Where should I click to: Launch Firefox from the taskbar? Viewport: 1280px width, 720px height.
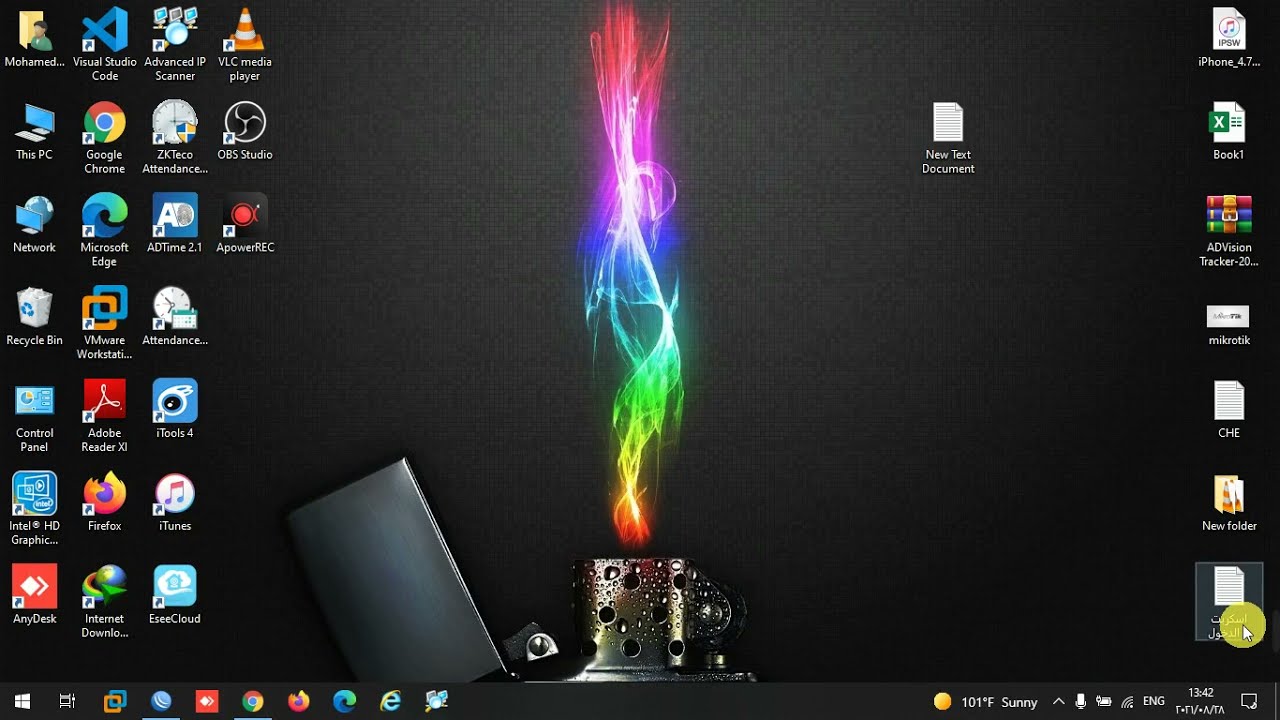[x=298, y=701]
